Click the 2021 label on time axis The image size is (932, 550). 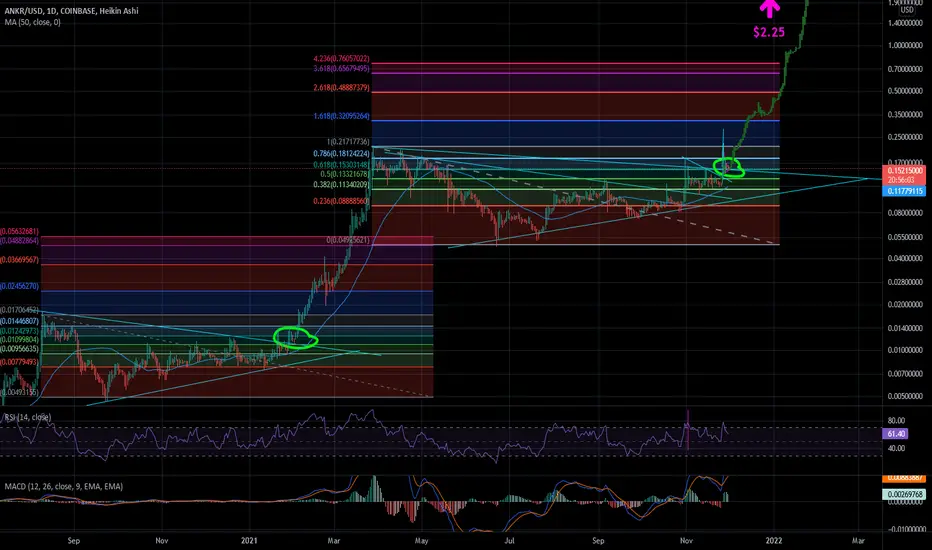pyautogui.click(x=249, y=540)
